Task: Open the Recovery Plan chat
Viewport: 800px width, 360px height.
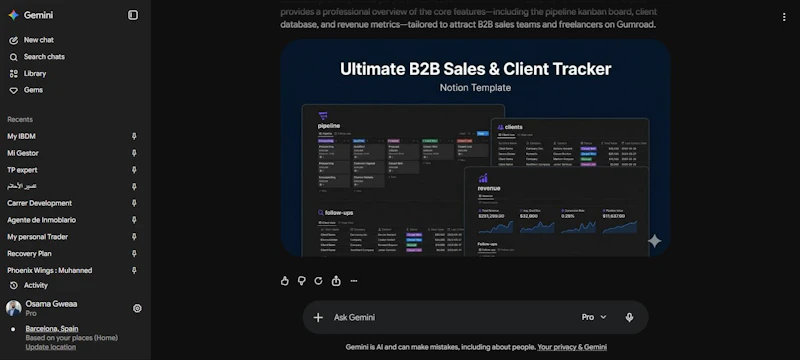Action: pos(29,253)
